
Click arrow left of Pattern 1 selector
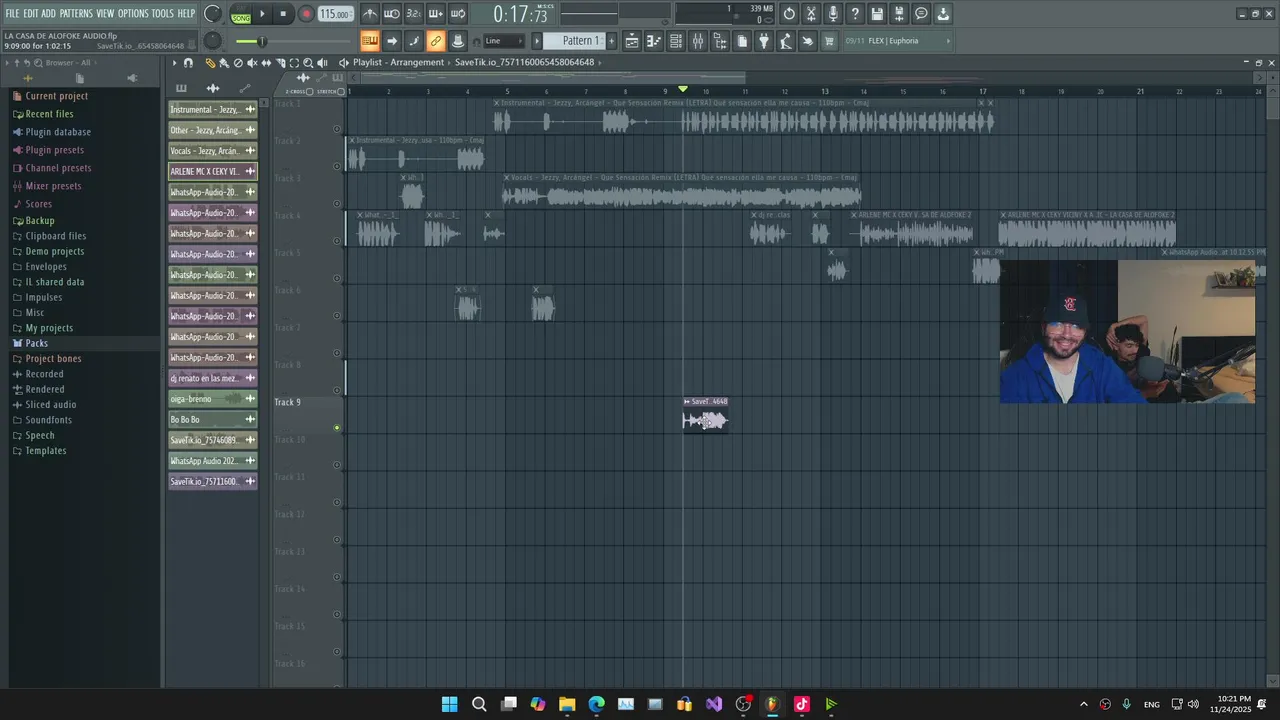[537, 41]
